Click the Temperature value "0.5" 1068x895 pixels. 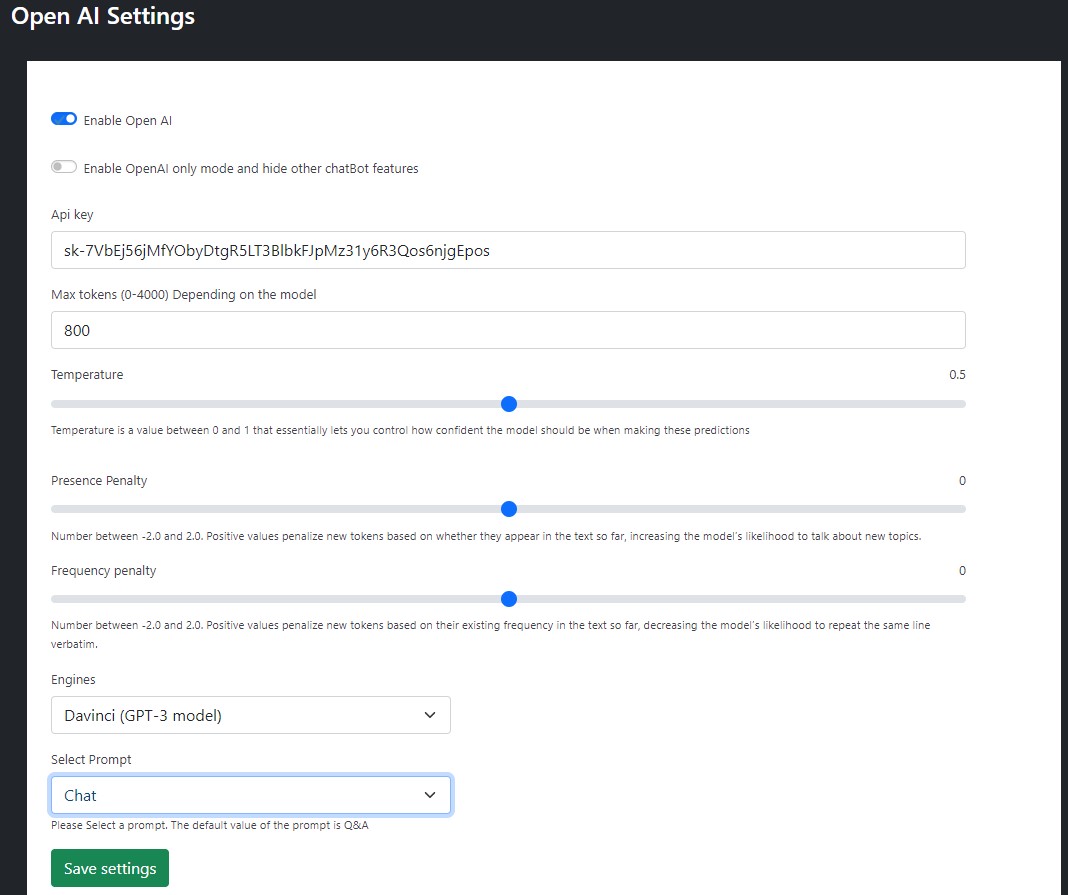point(957,375)
